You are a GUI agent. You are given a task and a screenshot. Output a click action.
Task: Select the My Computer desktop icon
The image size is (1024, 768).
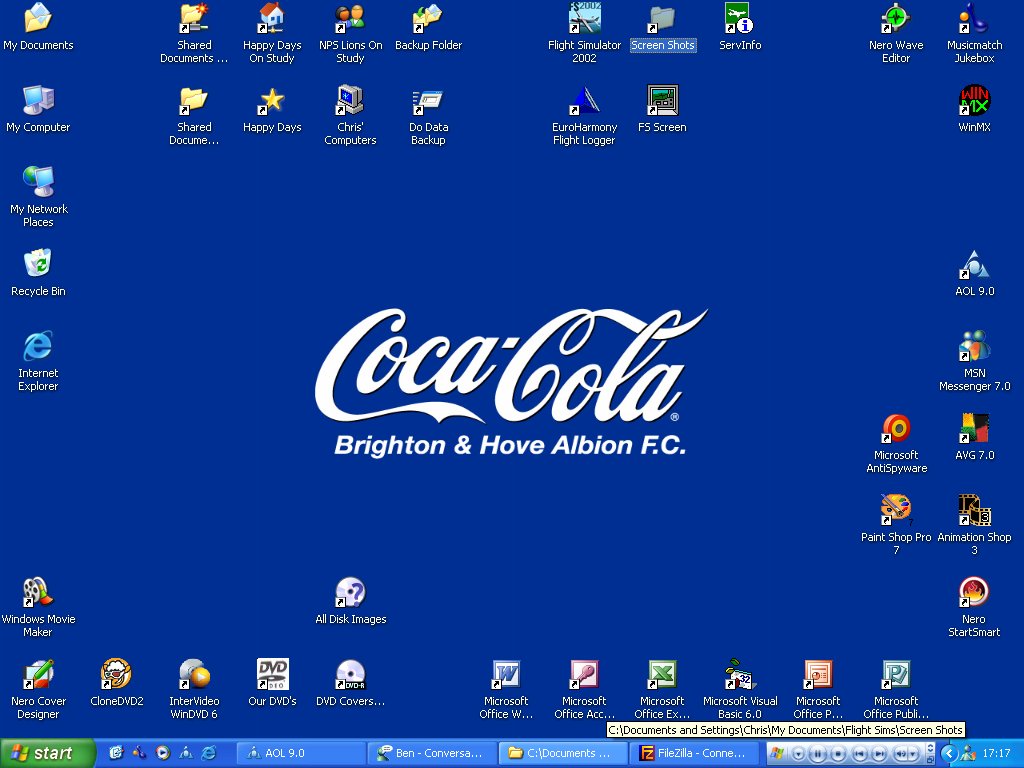tap(39, 109)
